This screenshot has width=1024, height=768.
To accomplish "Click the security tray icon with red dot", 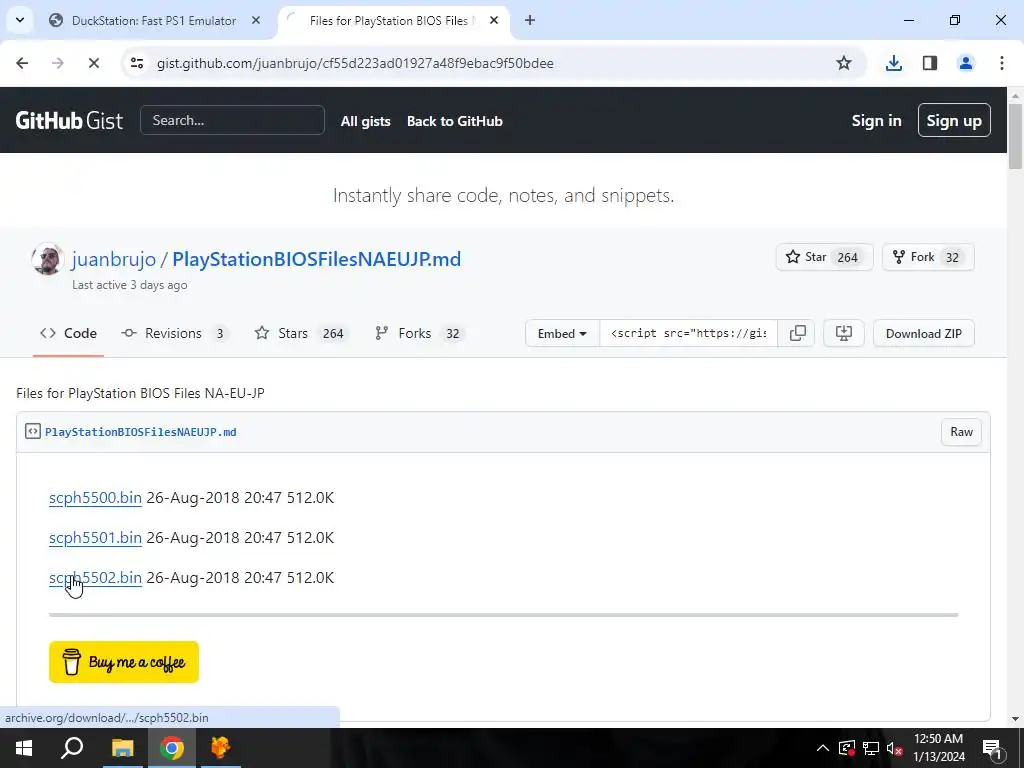I will click(847, 748).
